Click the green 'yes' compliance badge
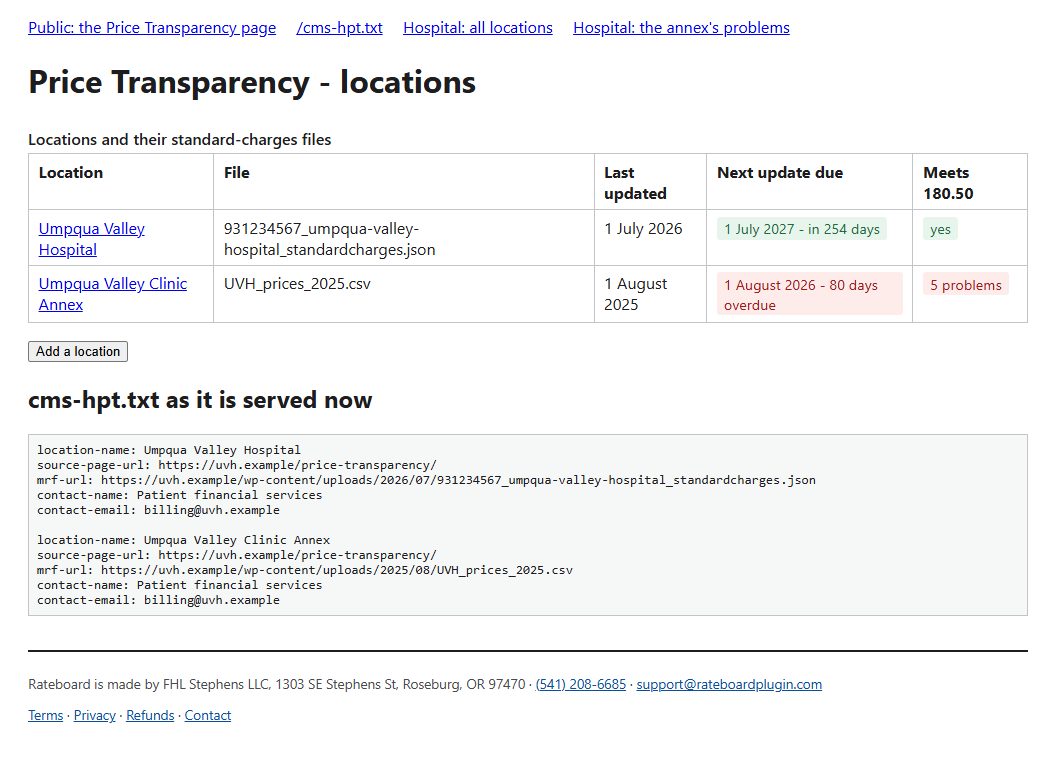This screenshot has width=1056, height=760. (x=940, y=229)
